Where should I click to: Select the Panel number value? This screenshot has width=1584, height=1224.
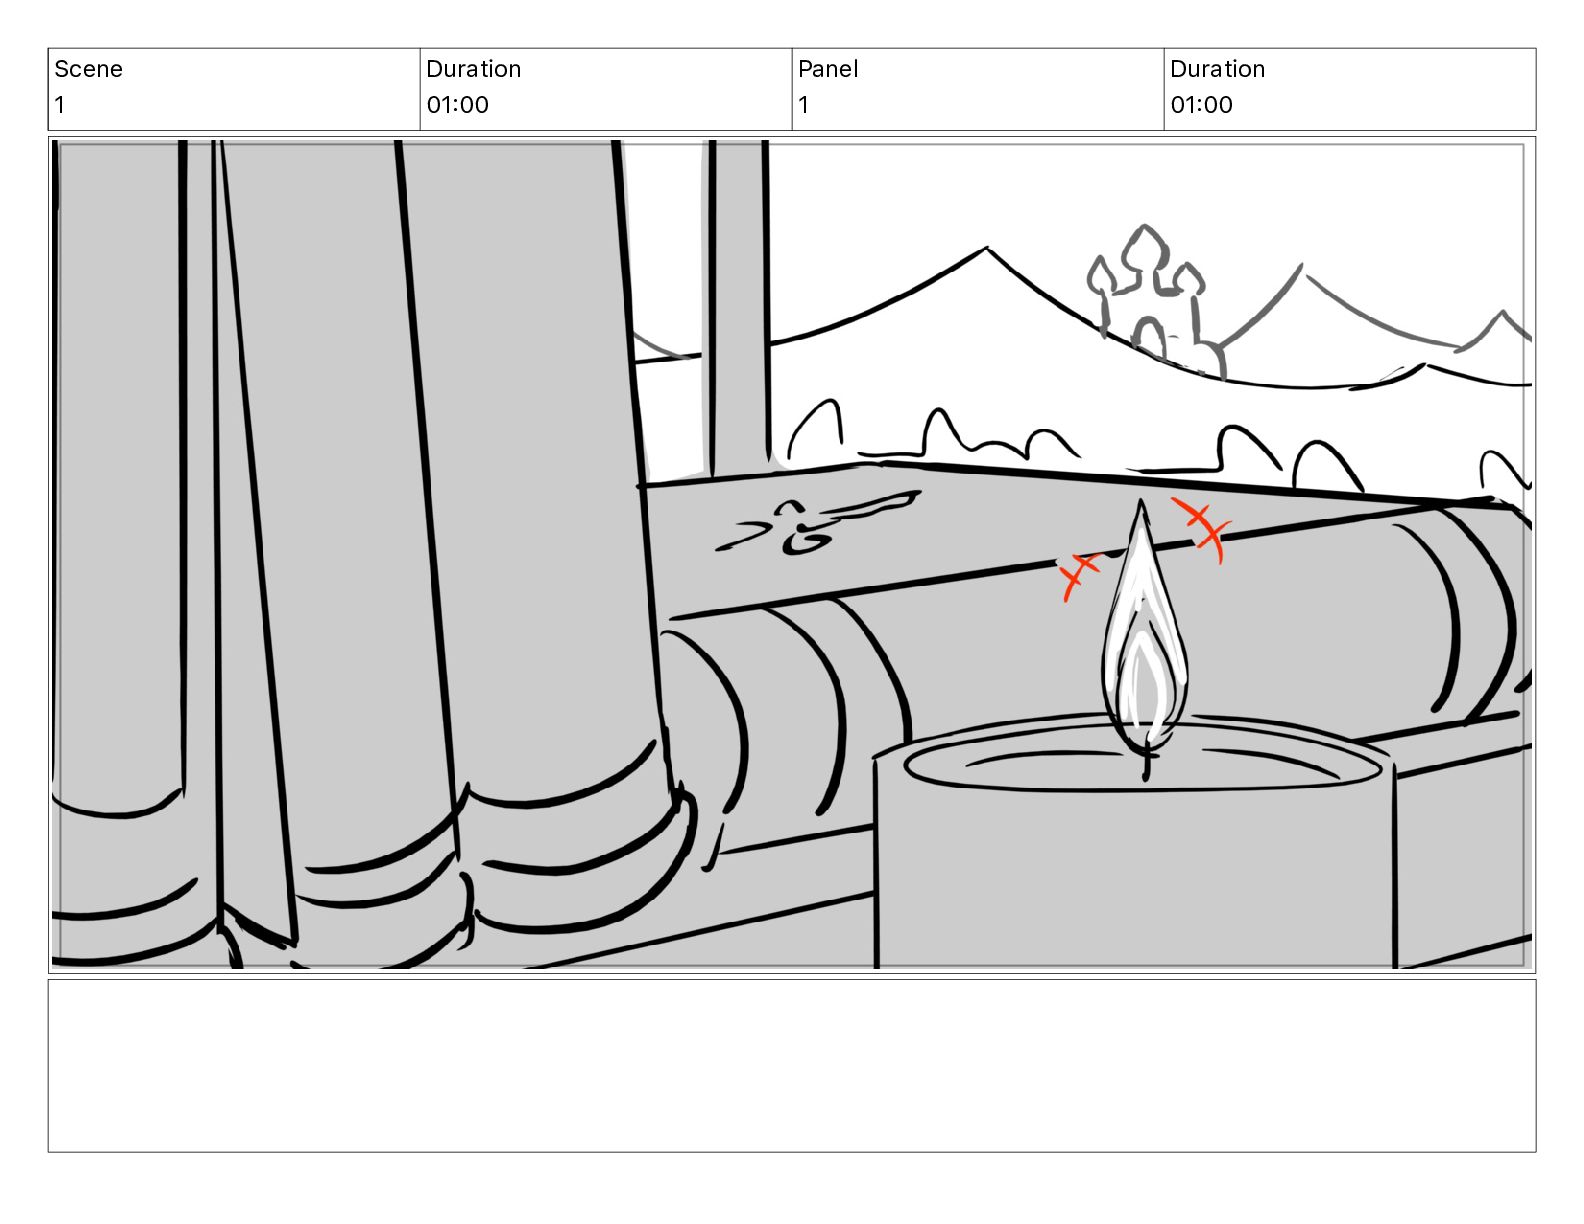pos(803,105)
